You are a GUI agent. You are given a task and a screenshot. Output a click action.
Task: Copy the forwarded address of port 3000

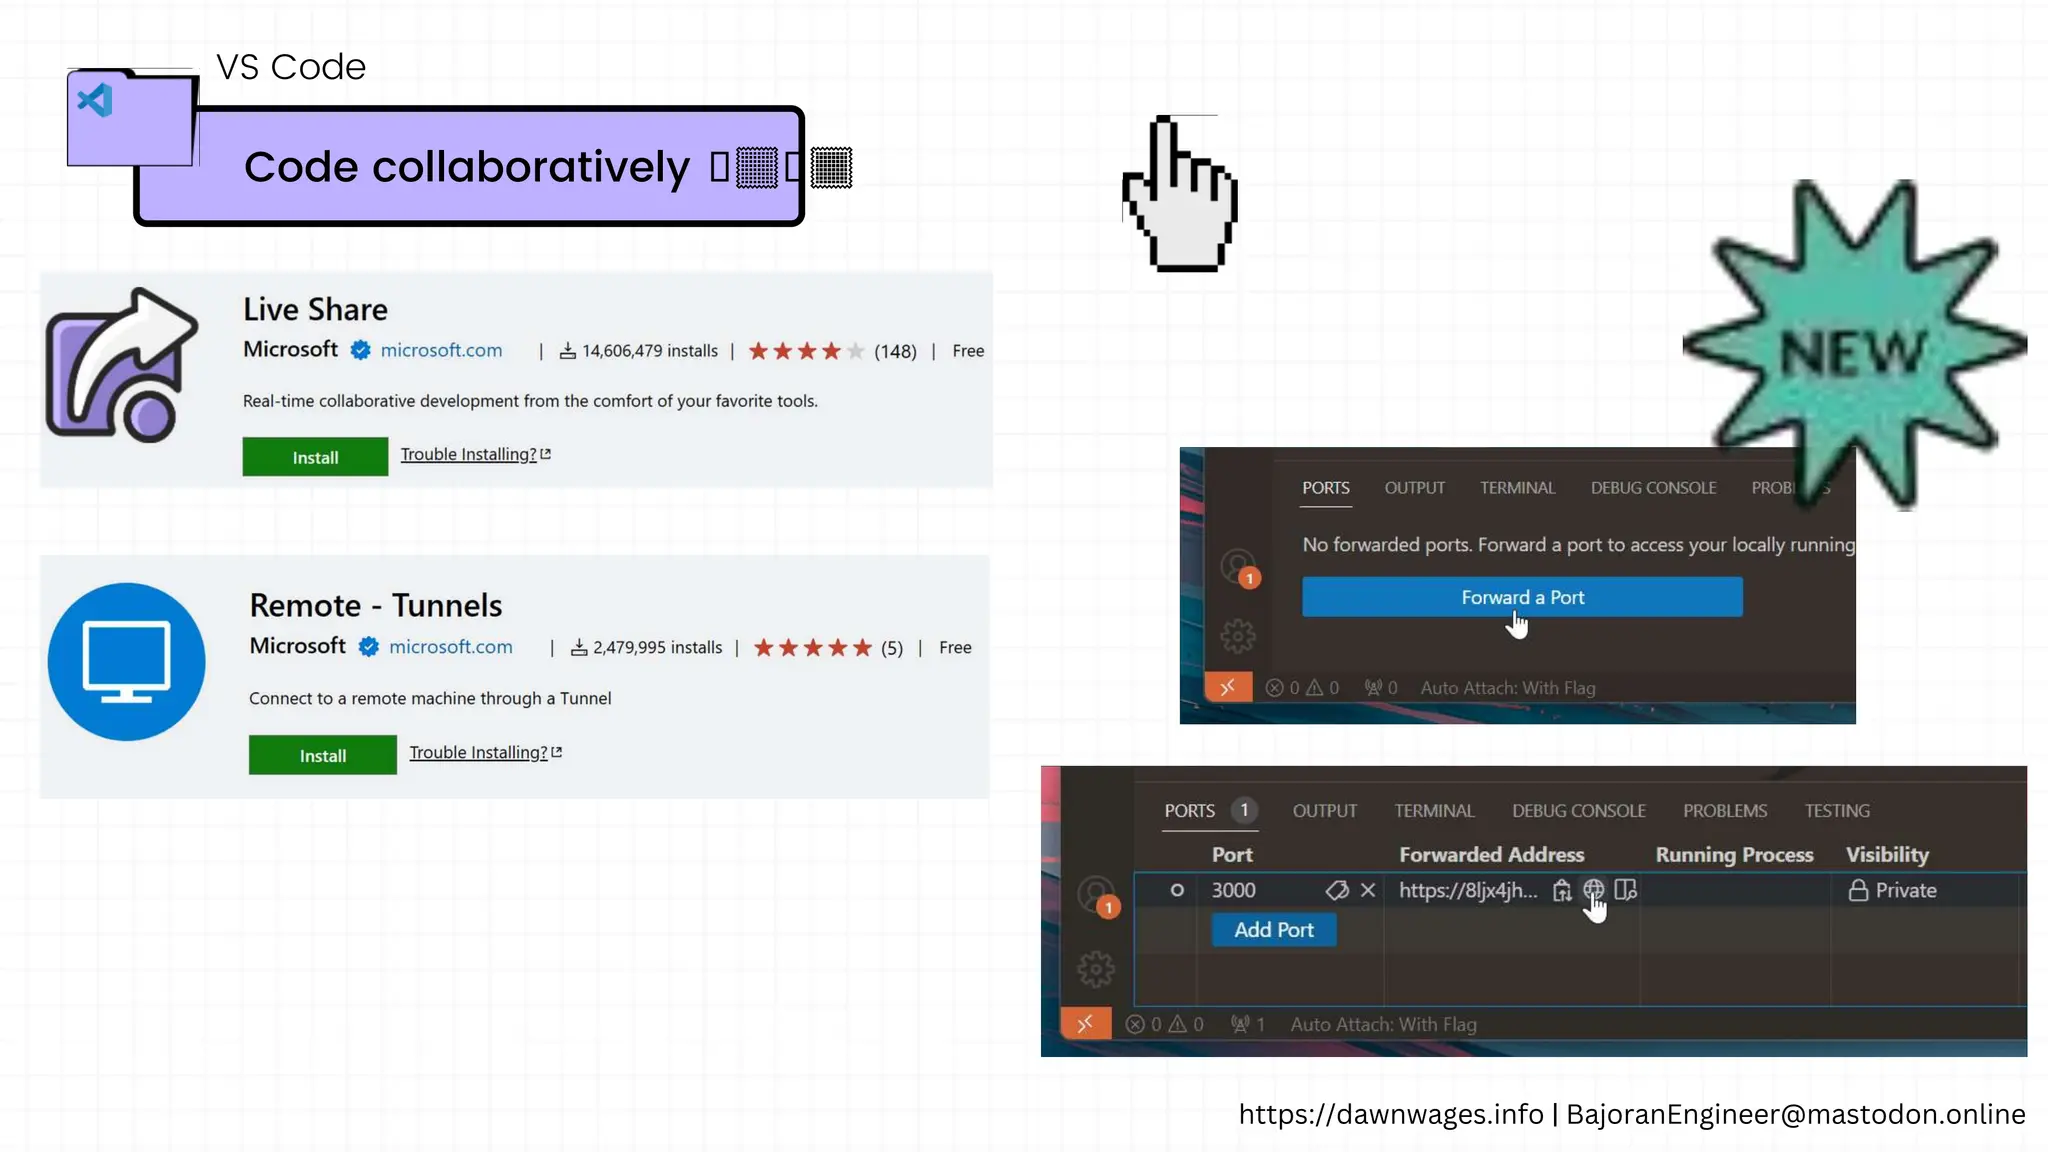(x=1562, y=890)
